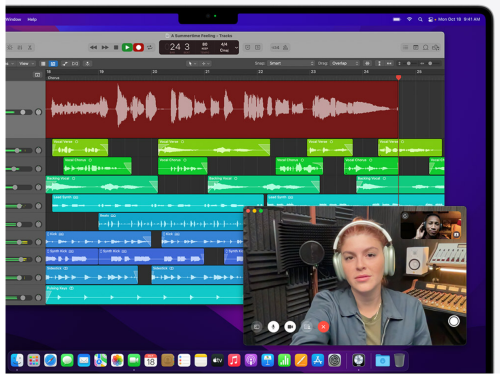Adjust the horizontal zoom slider

[430, 63]
